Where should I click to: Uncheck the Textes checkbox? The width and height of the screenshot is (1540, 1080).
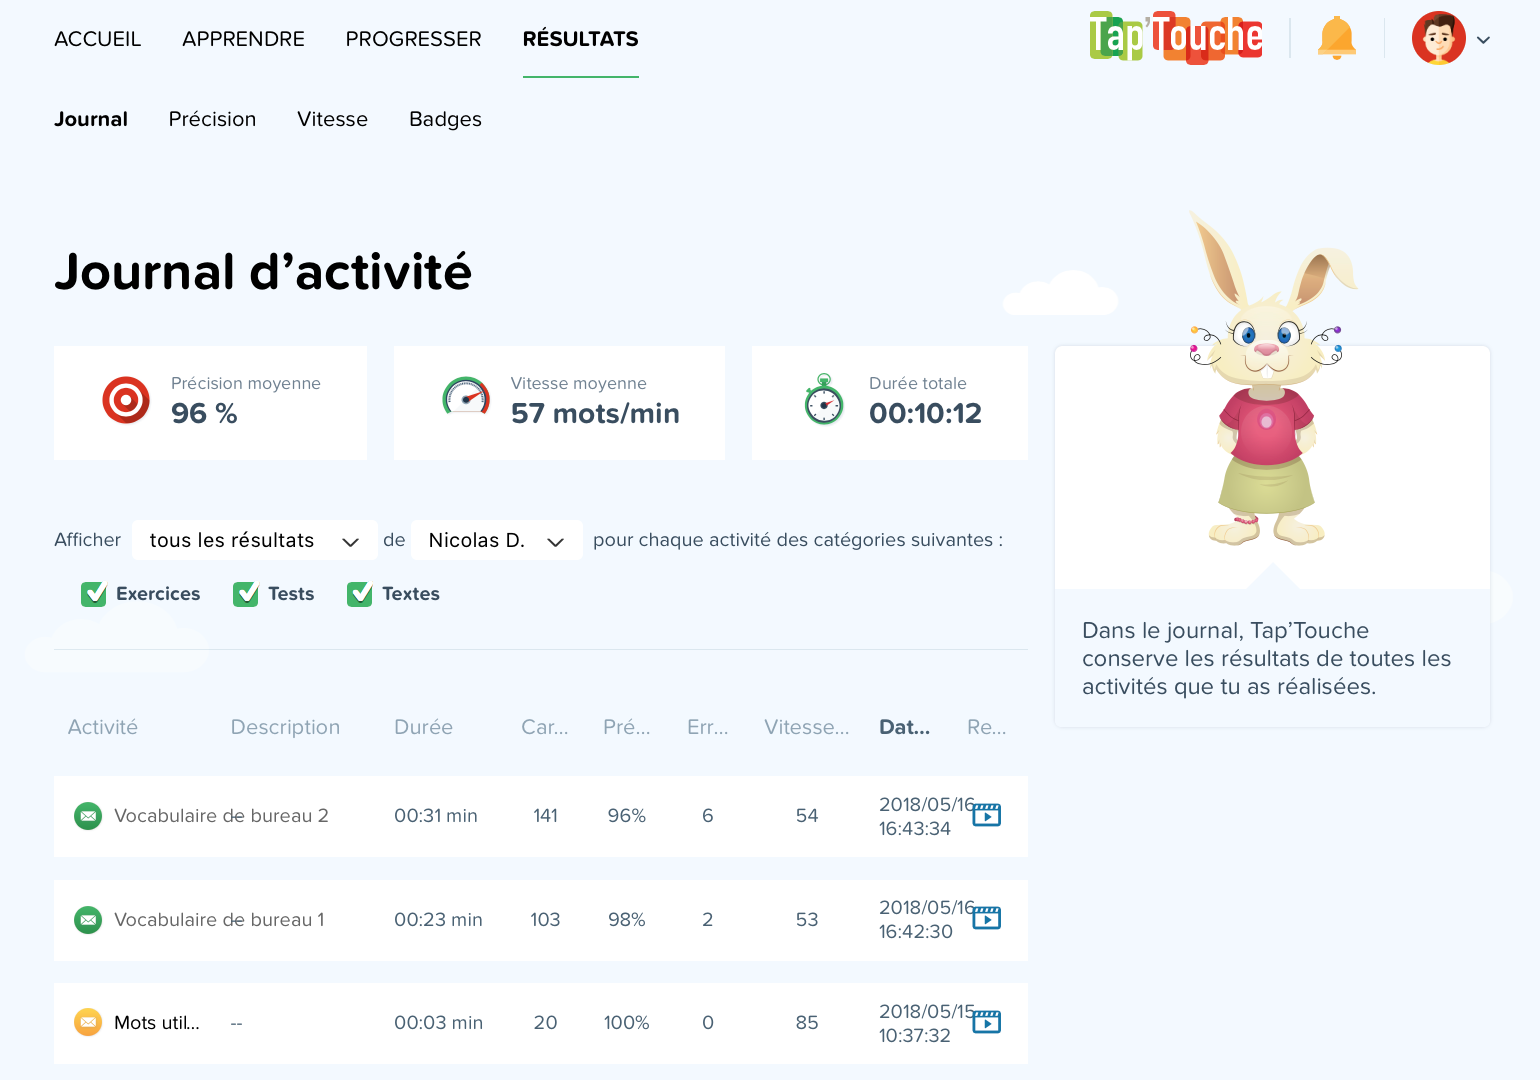point(360,594)
